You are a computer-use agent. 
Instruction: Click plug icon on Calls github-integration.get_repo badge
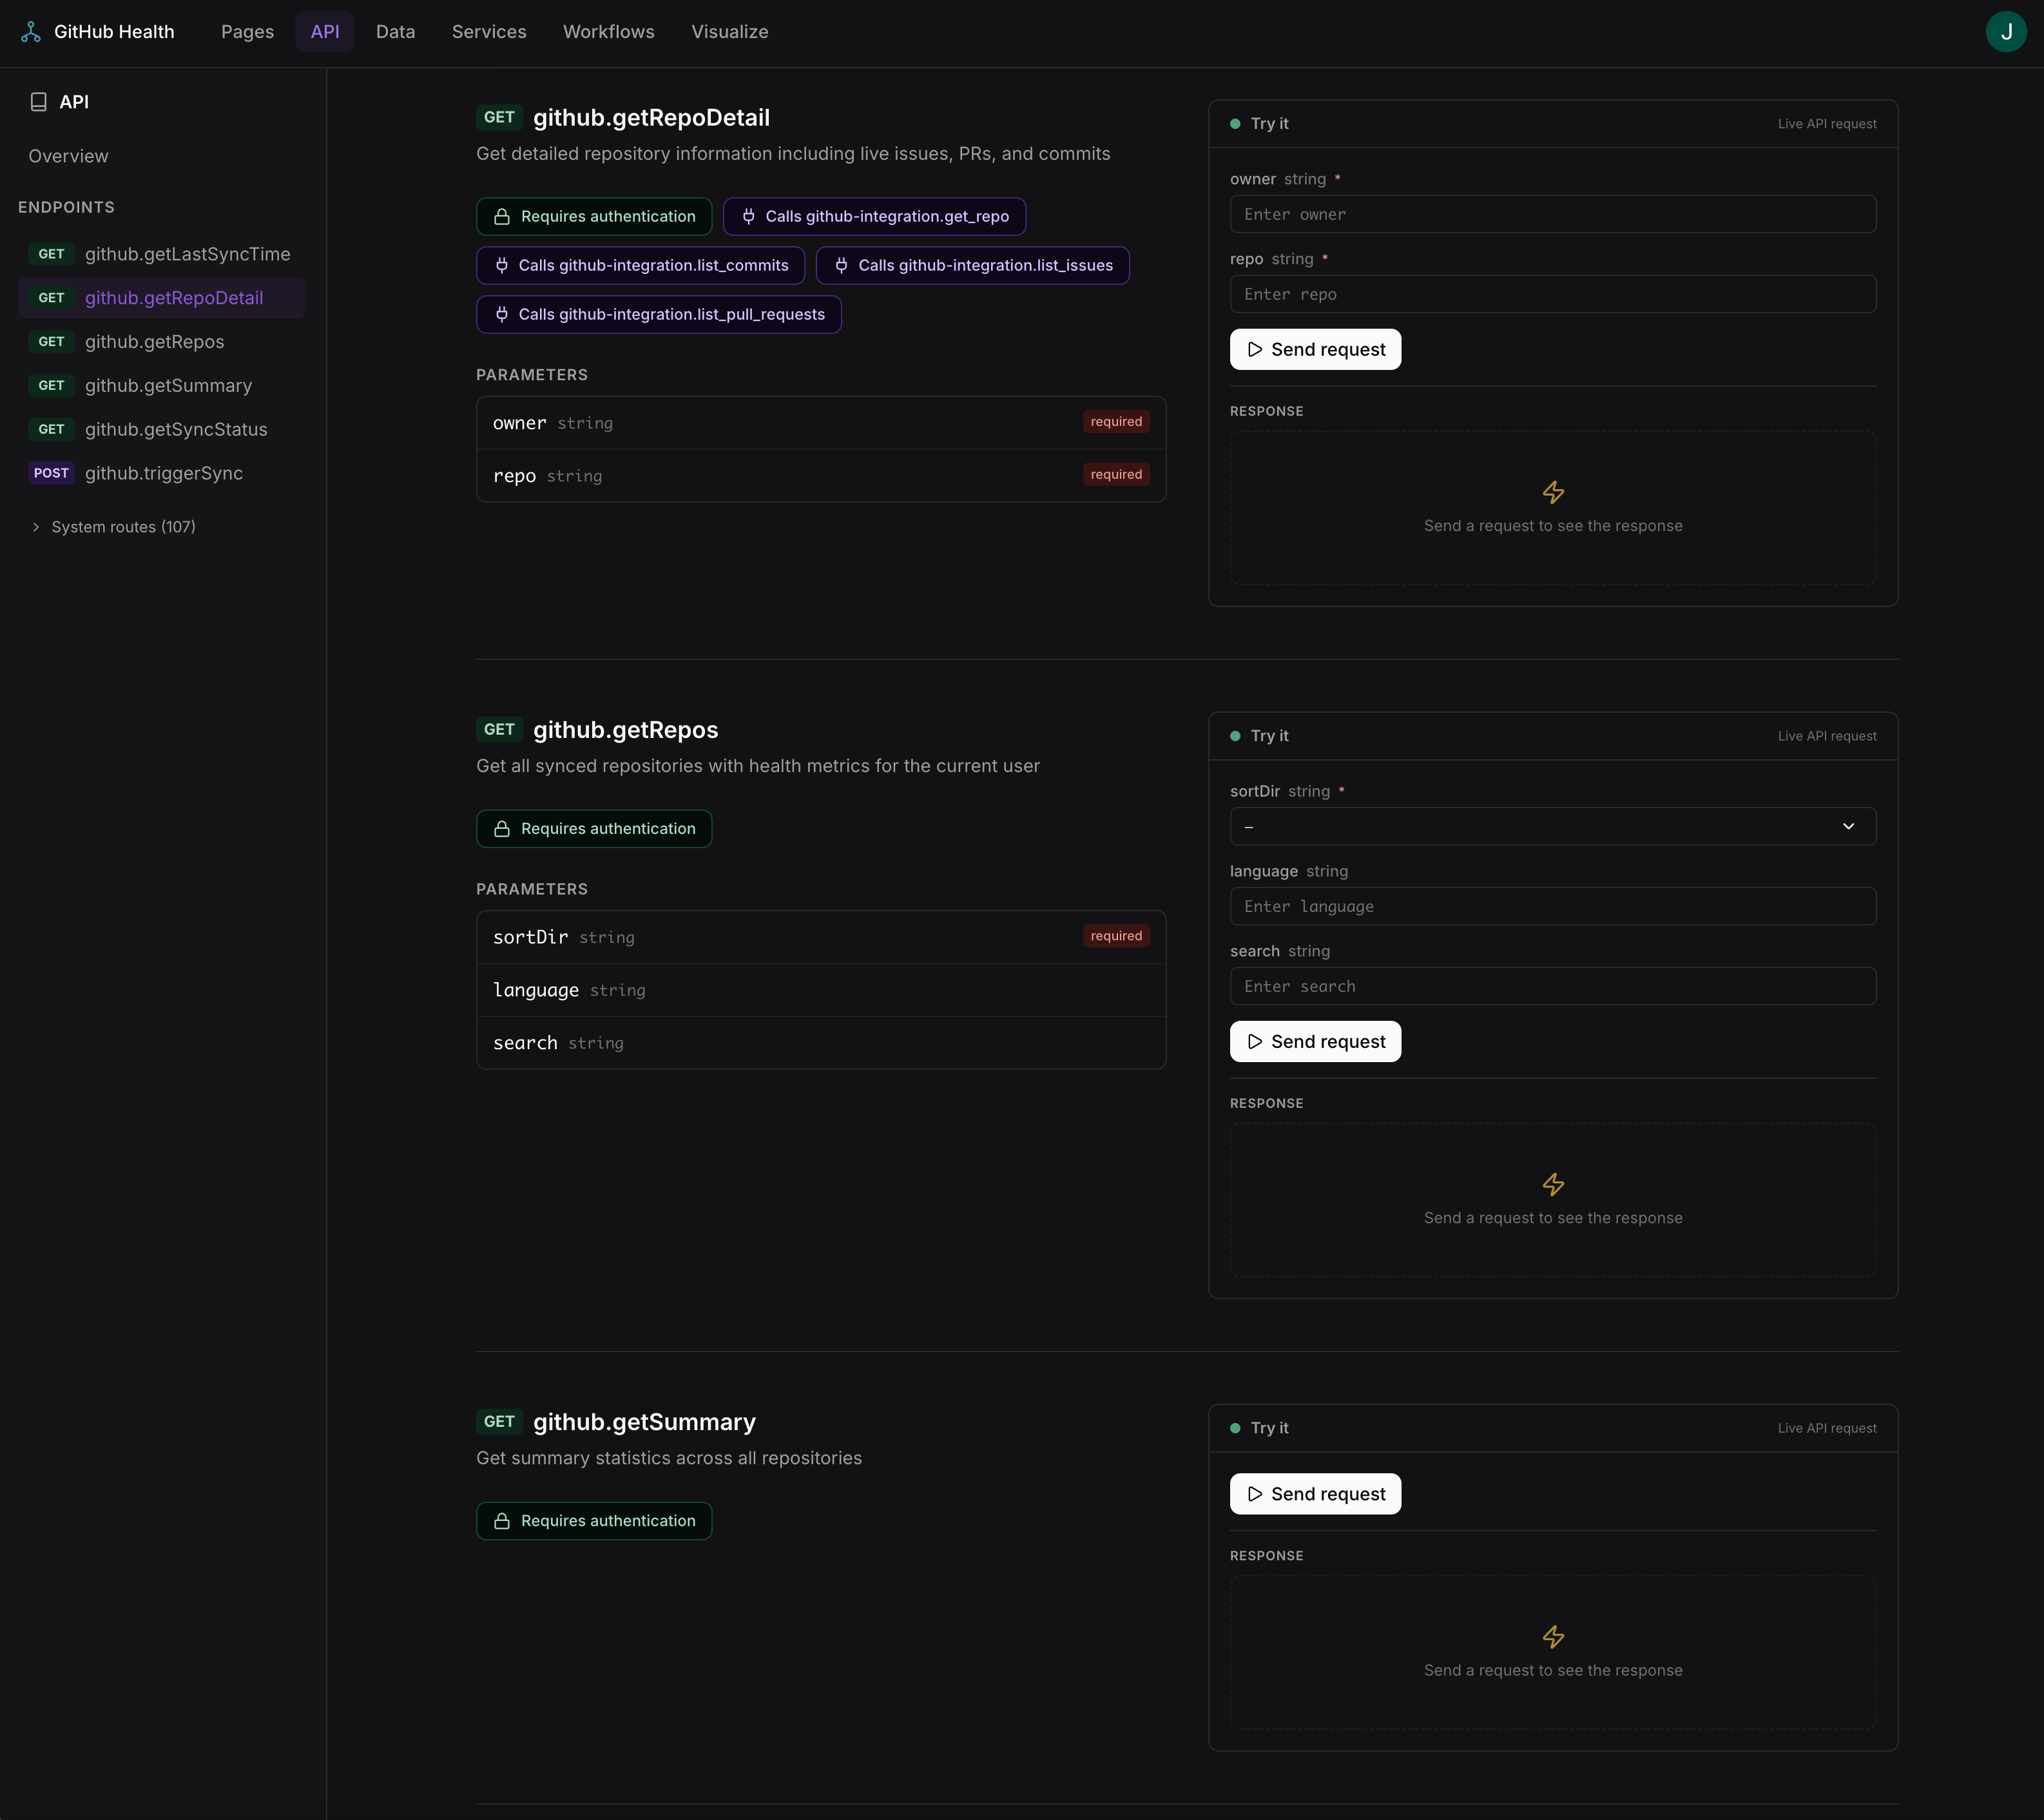point(748,217)
